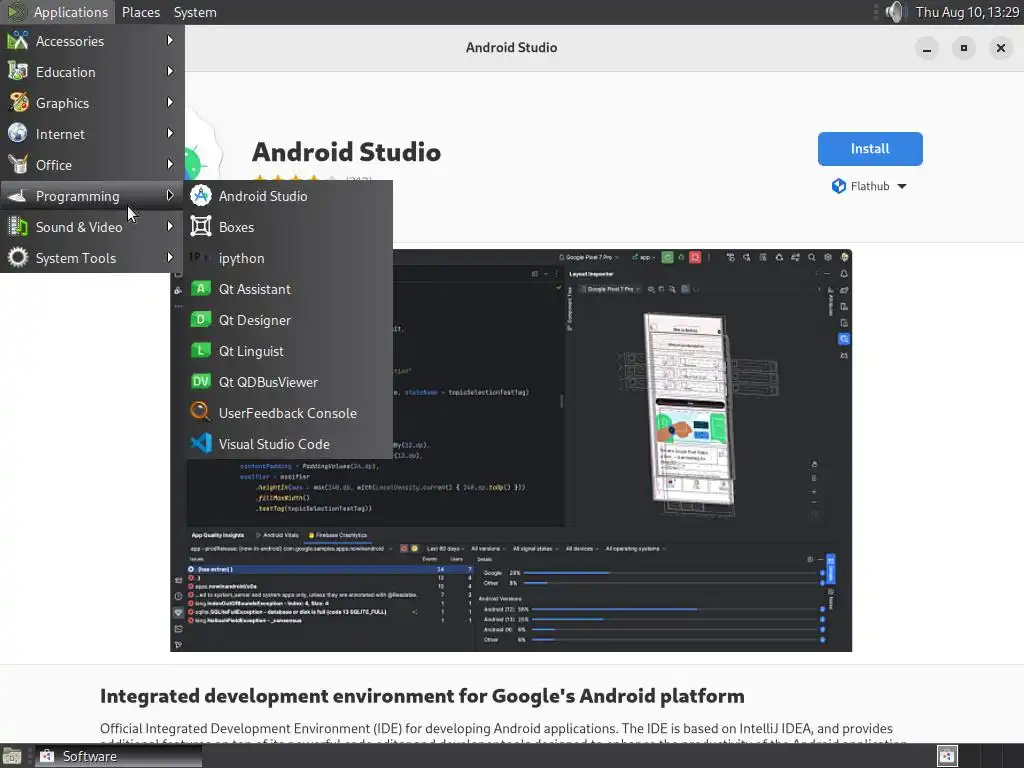Image resolution: width=1024 pixels, height=768 pixels.
Task: Click the workspace switcher icon bottom right
Action: [x=948, y=756]
